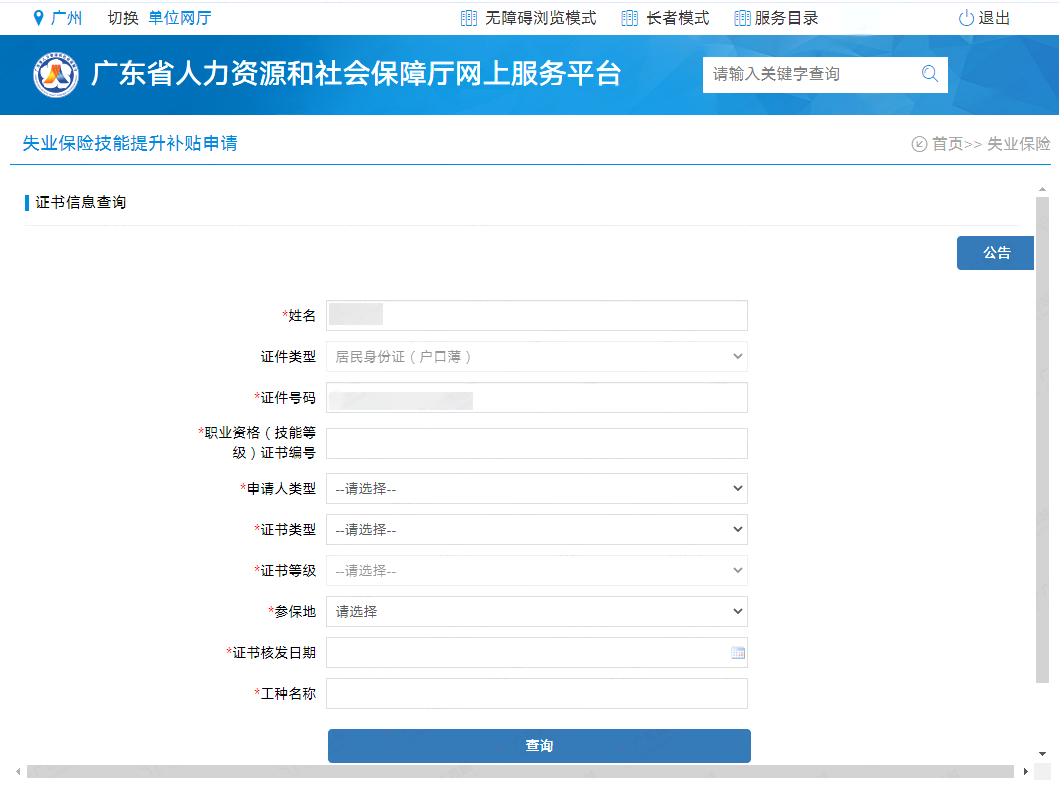
Task: Click the location pin beside 广州
Action: (x=36, y=16)
